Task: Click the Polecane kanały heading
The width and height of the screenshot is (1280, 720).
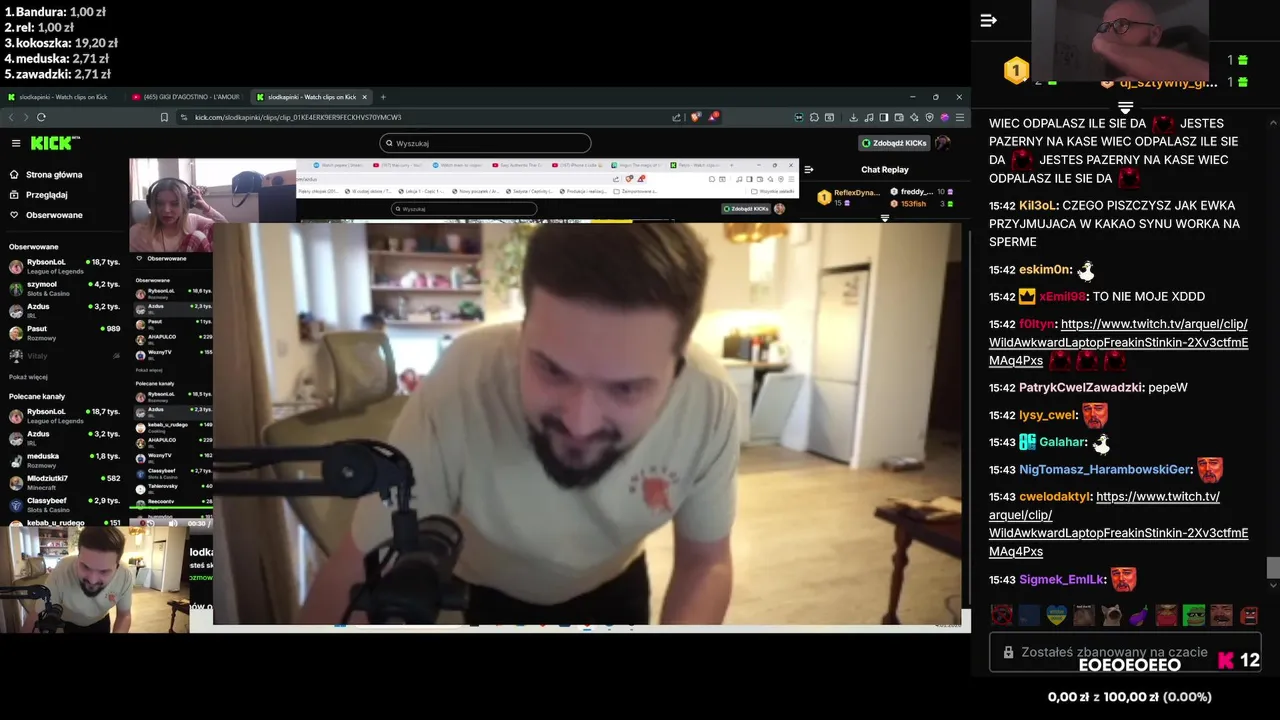Action: pos(37,396)
